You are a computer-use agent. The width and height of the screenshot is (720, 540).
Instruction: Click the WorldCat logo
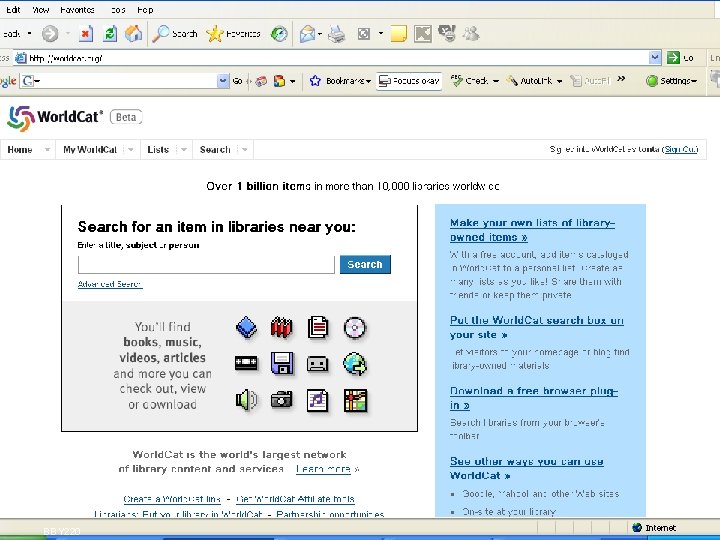[55, 118]
